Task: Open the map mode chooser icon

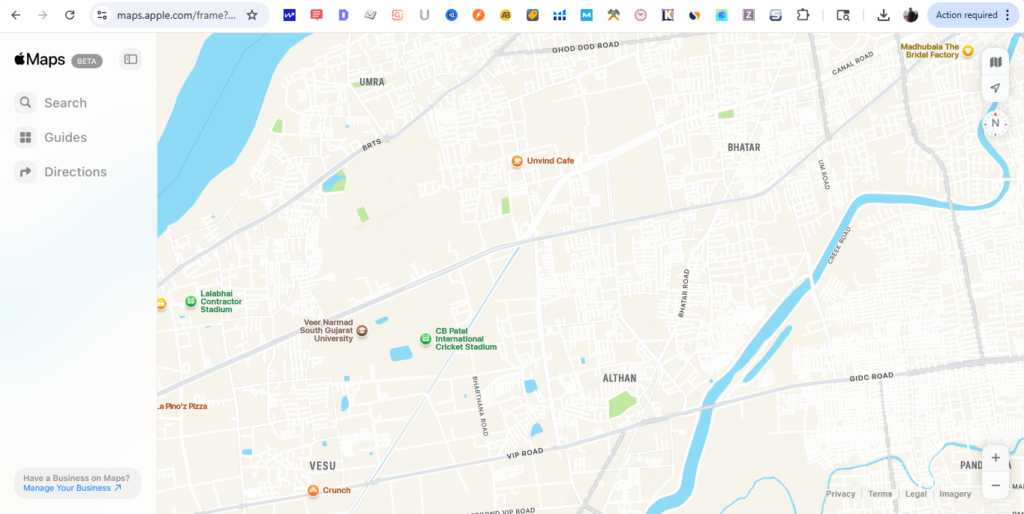Action: point(995,62)
